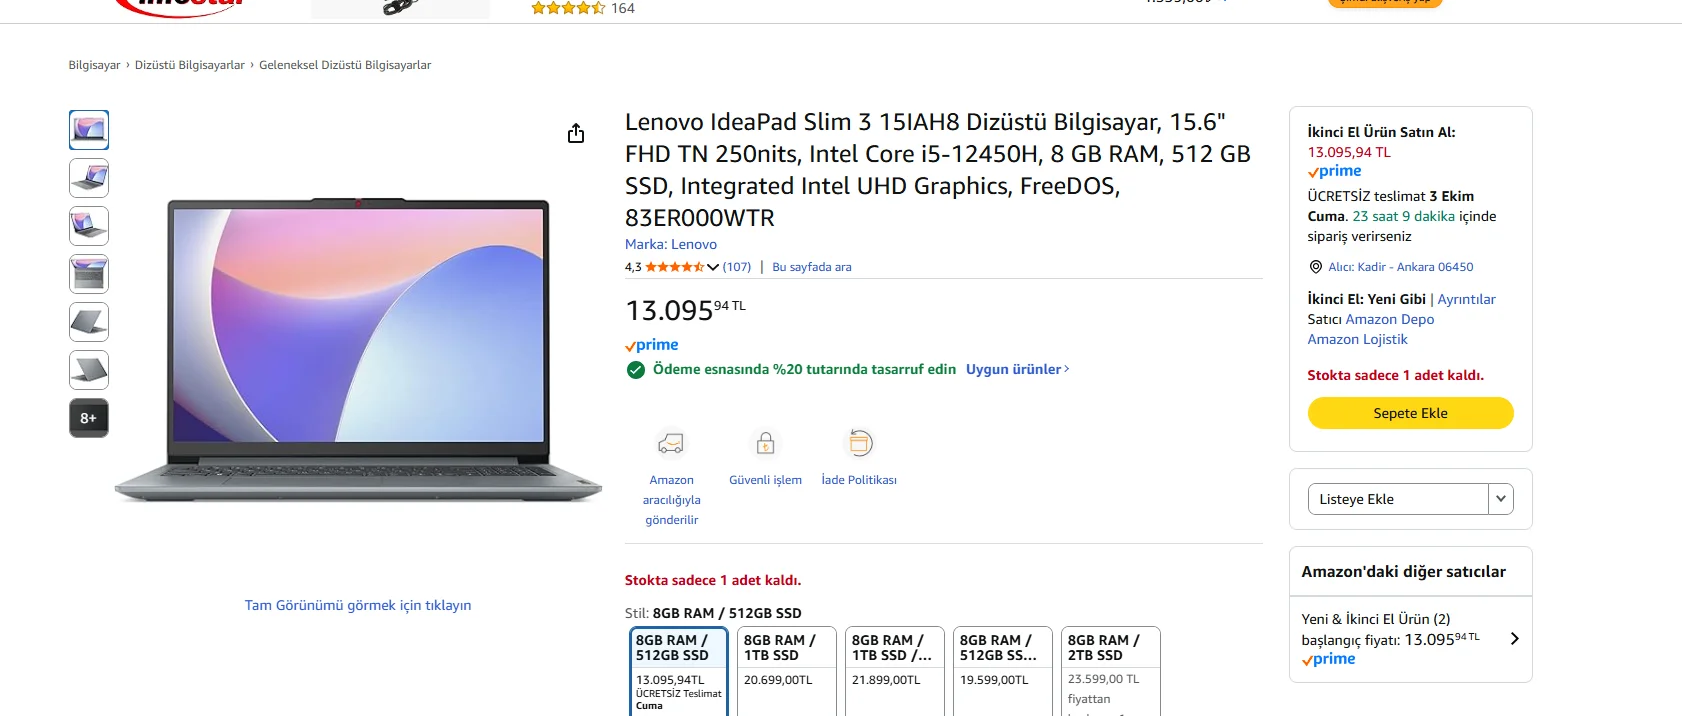Expand the star rating breakdown chevron

click(713, 267)
